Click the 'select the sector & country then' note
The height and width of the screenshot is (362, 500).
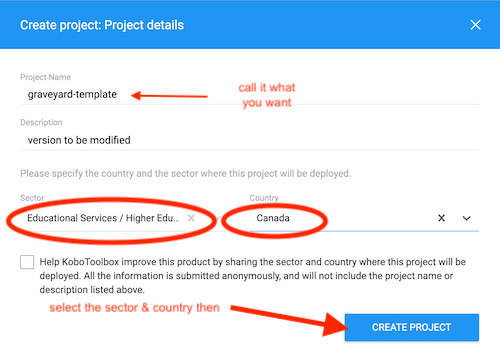[134, 307]
